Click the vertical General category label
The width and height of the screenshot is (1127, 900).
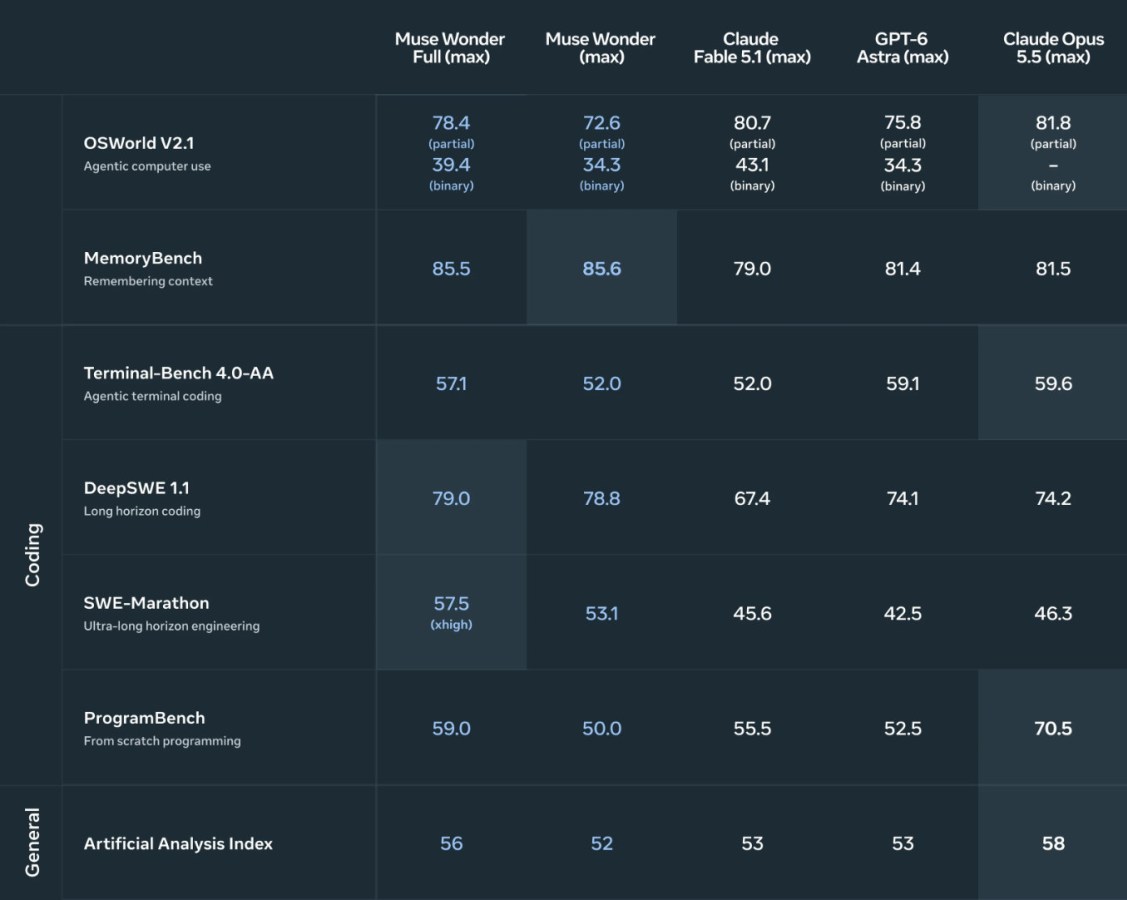tap(32, 842)
